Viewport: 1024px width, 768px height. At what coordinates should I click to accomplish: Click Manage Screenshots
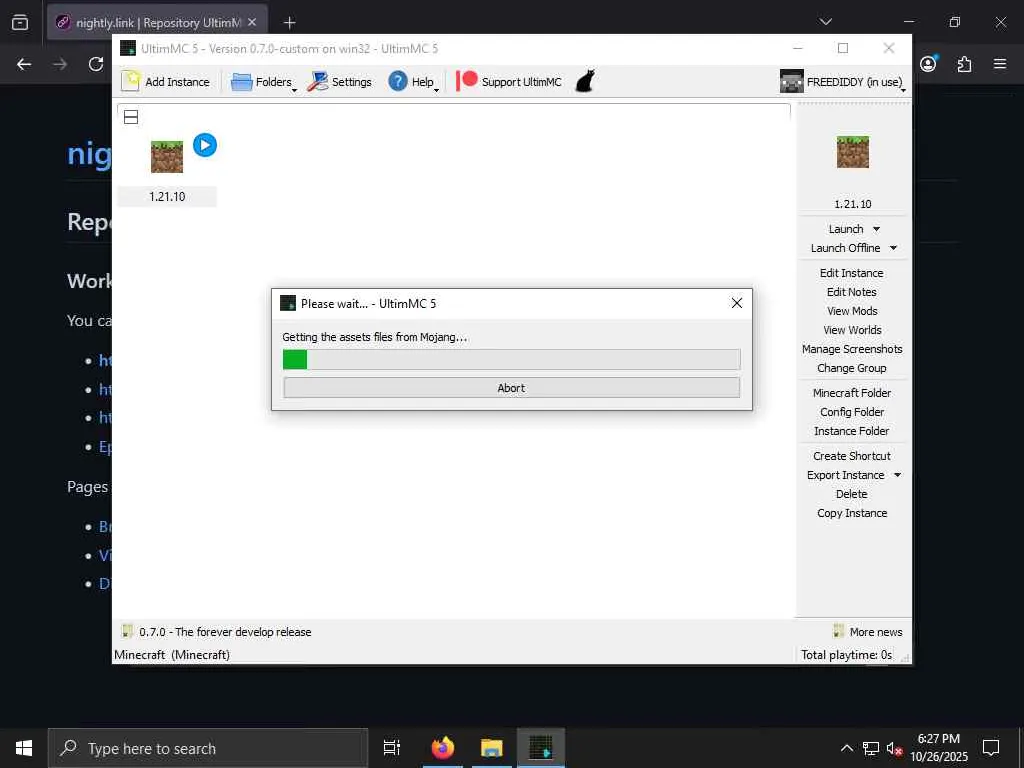click(852, 349)
